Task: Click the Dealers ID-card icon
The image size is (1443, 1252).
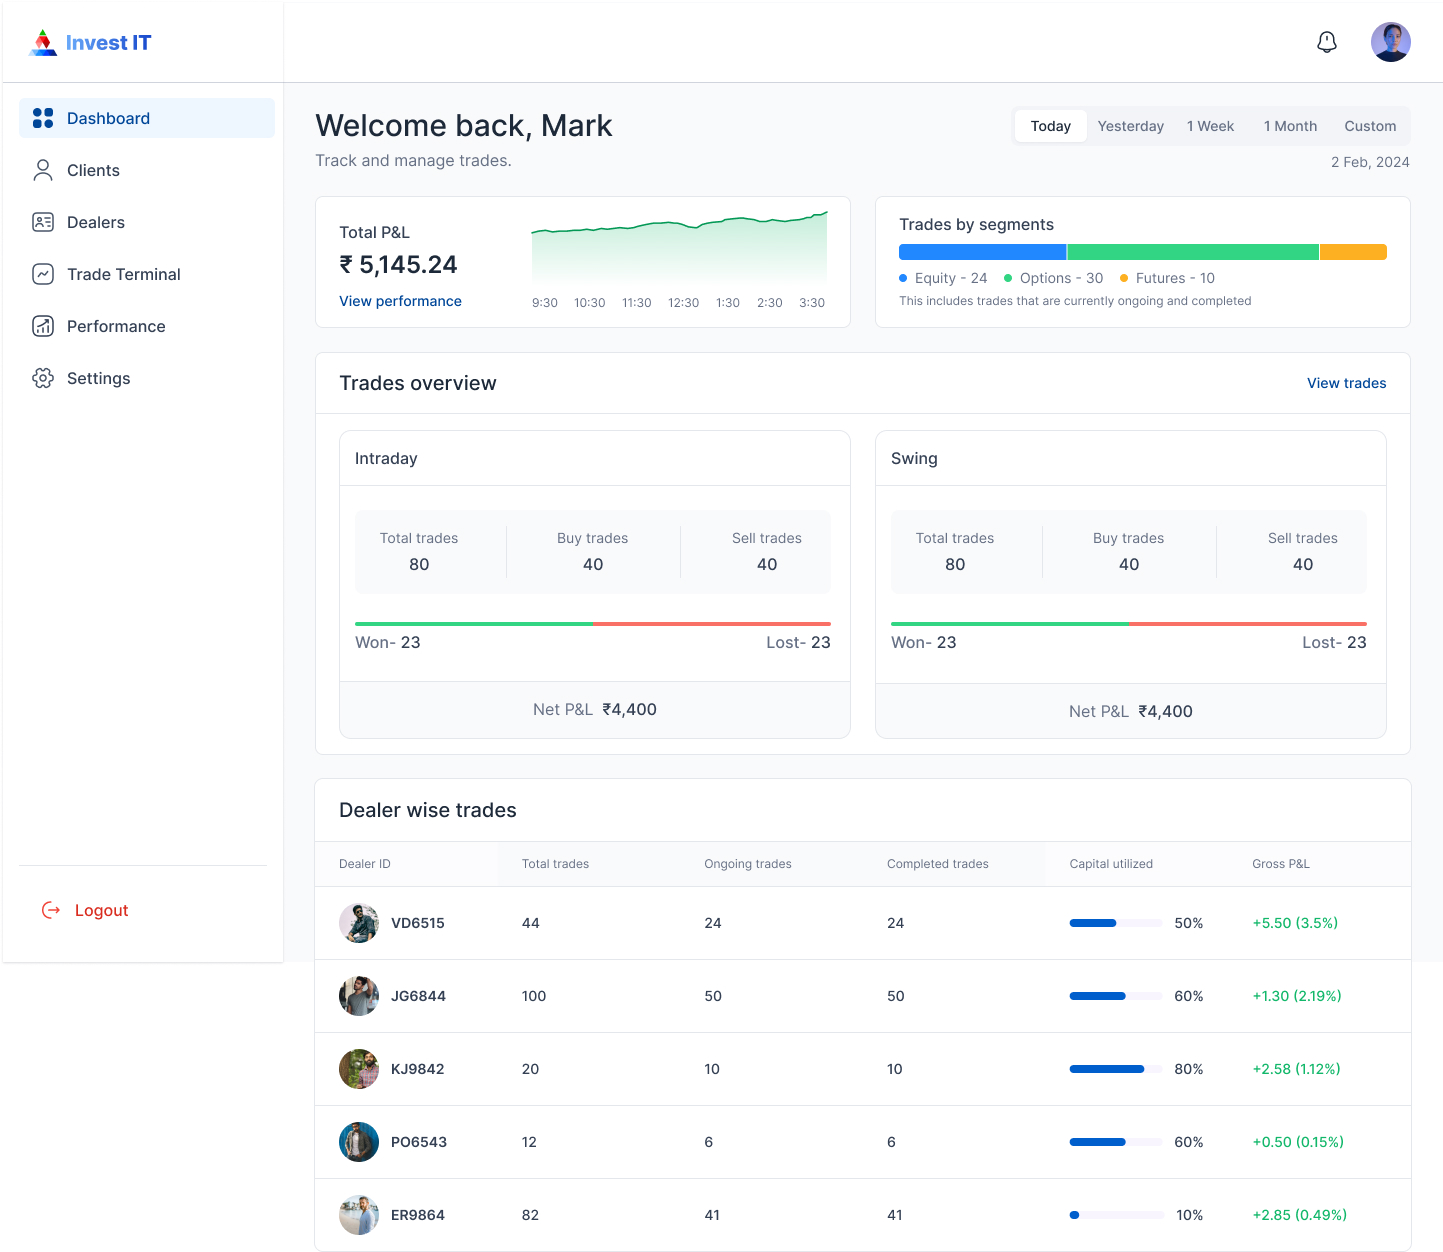Action: click(43, 222)
